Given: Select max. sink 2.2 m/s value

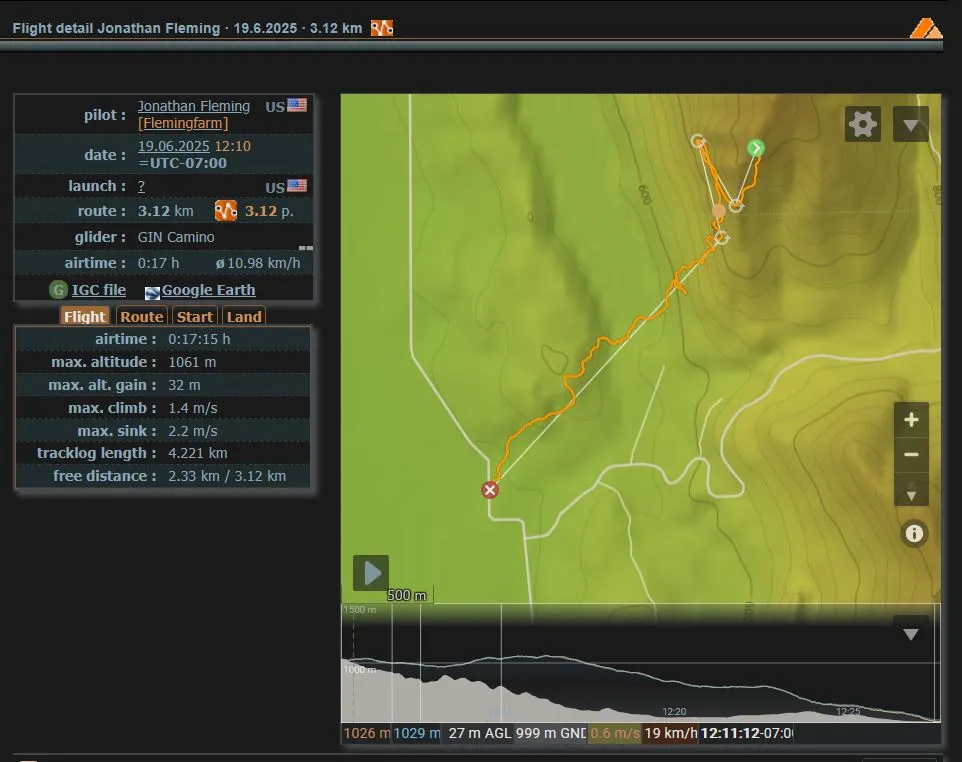Looking at the screenshot, I should coord(193,431).
